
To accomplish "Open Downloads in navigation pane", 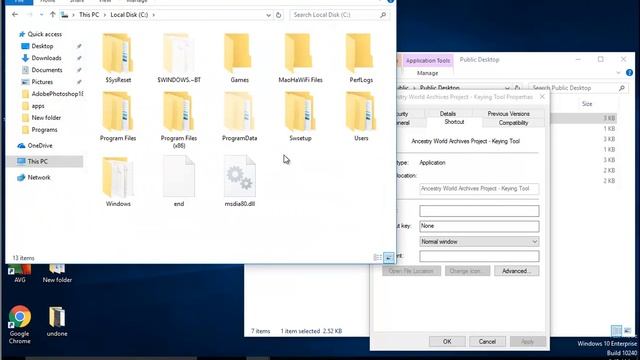I will pyautogui.click(x=46, y=58).
